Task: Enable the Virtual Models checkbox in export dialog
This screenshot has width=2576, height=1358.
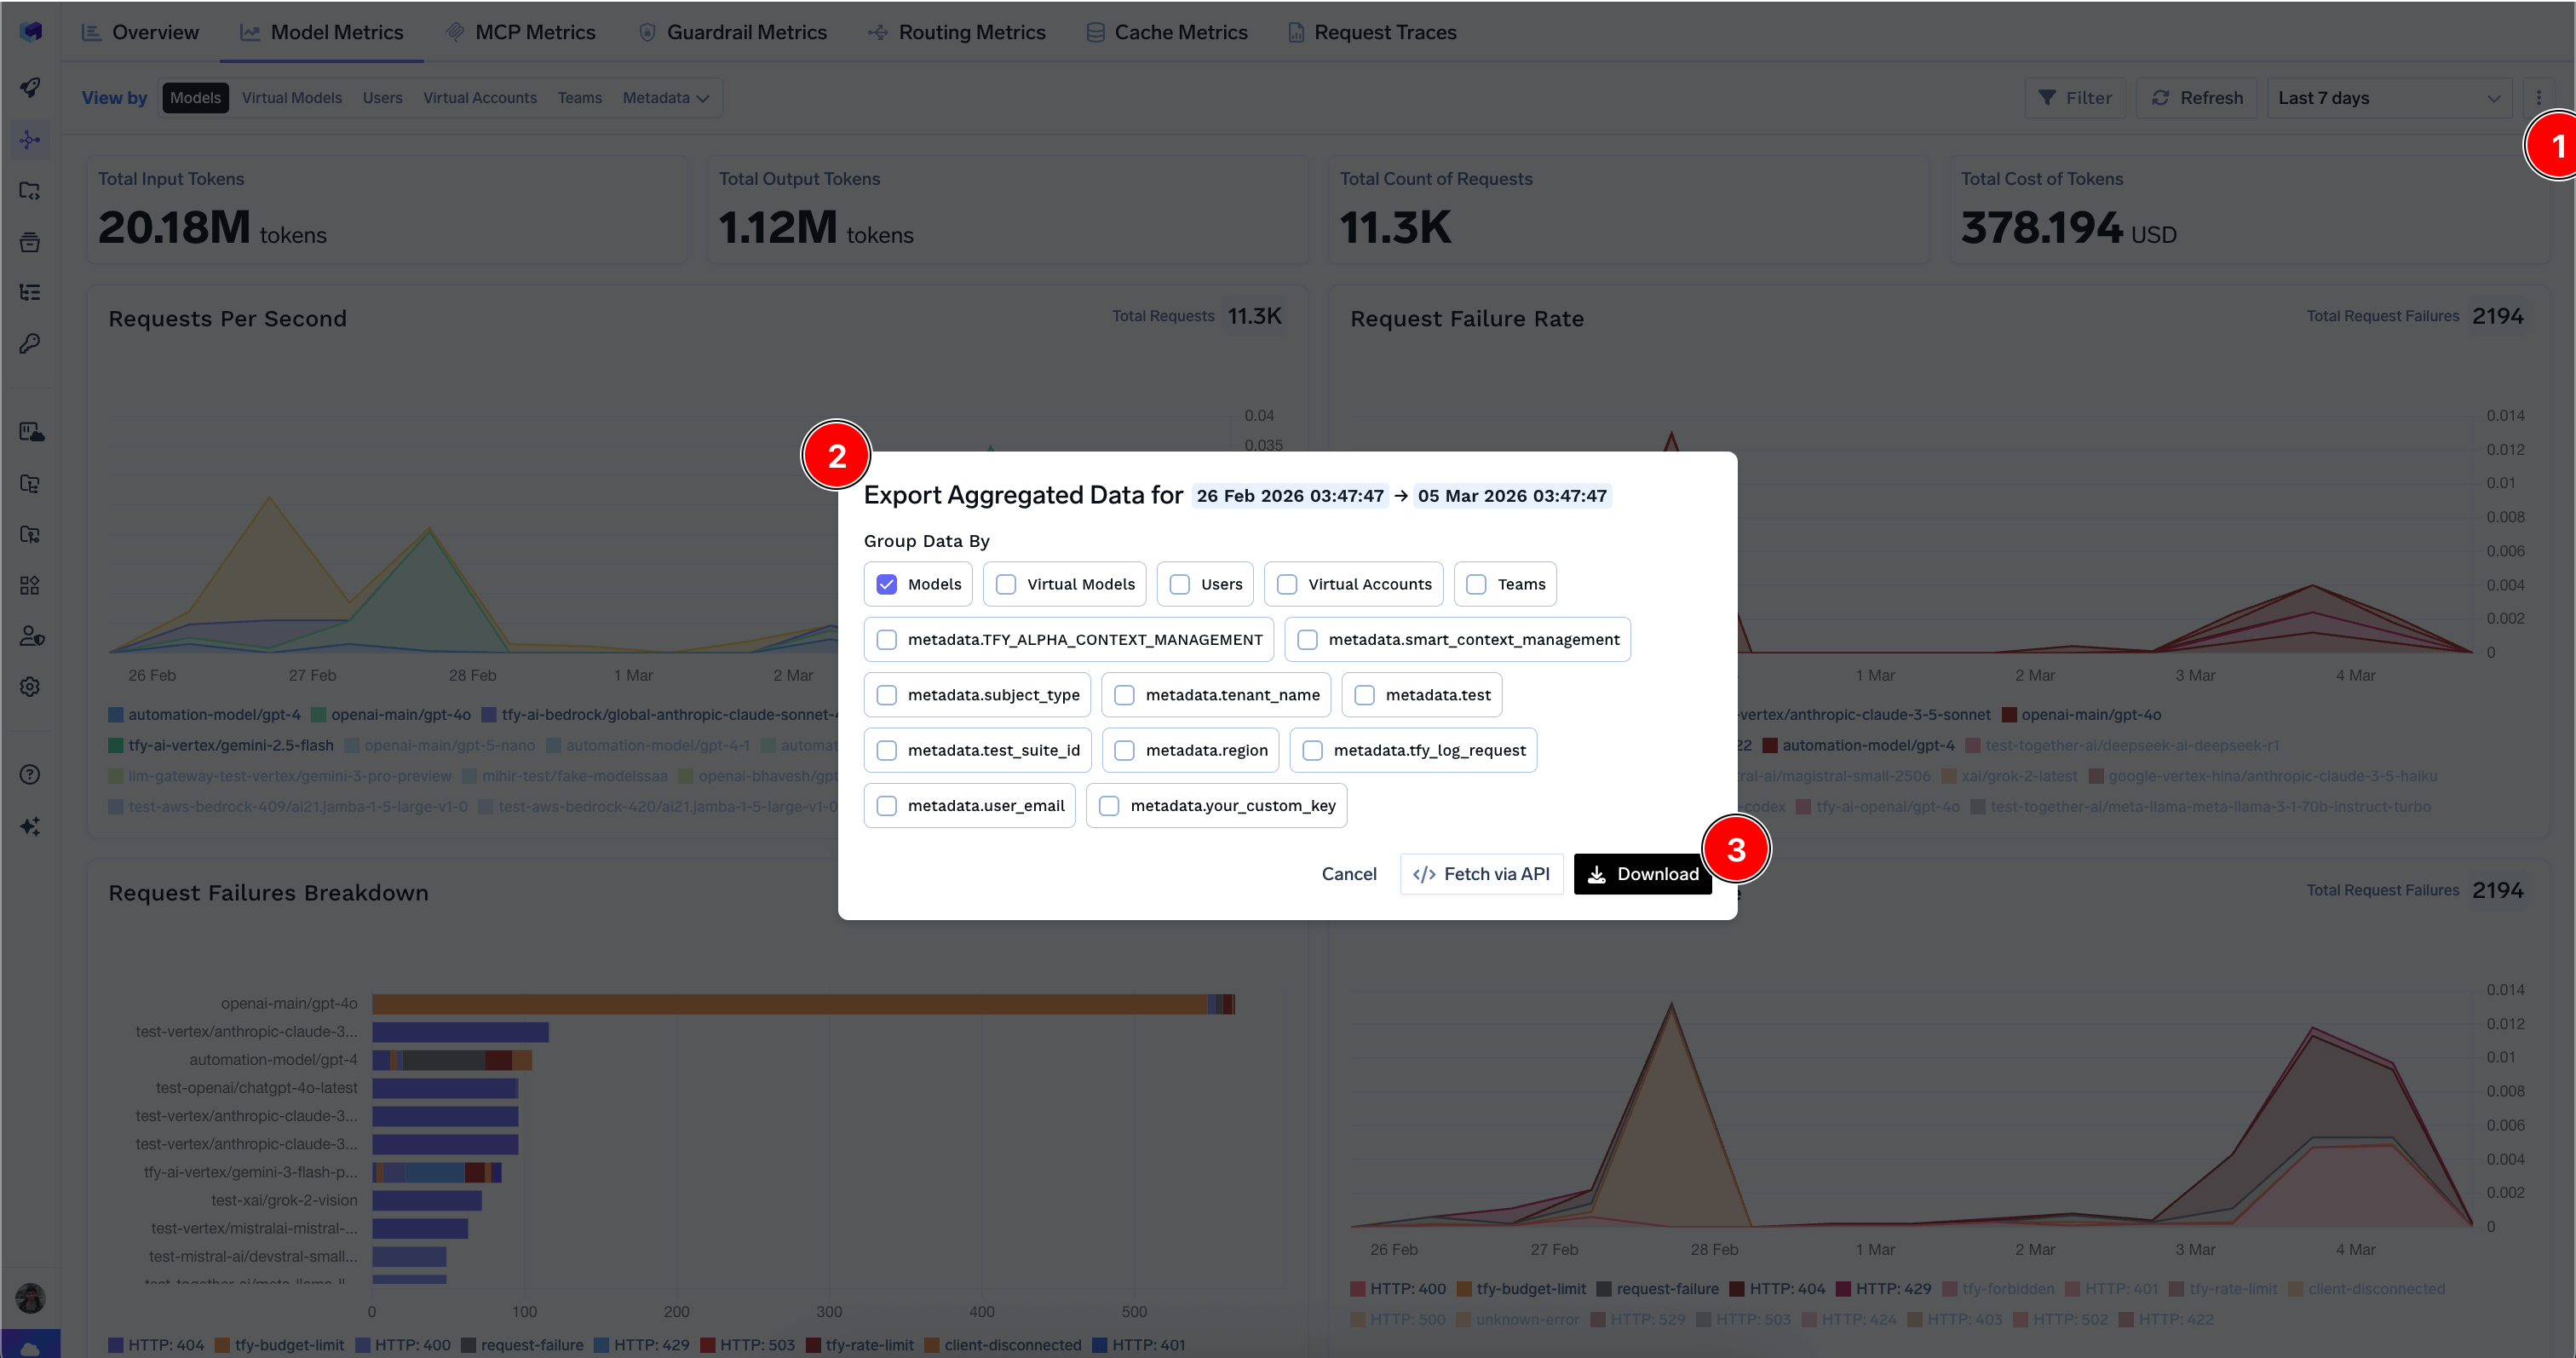Action: tap(1006, 584)
